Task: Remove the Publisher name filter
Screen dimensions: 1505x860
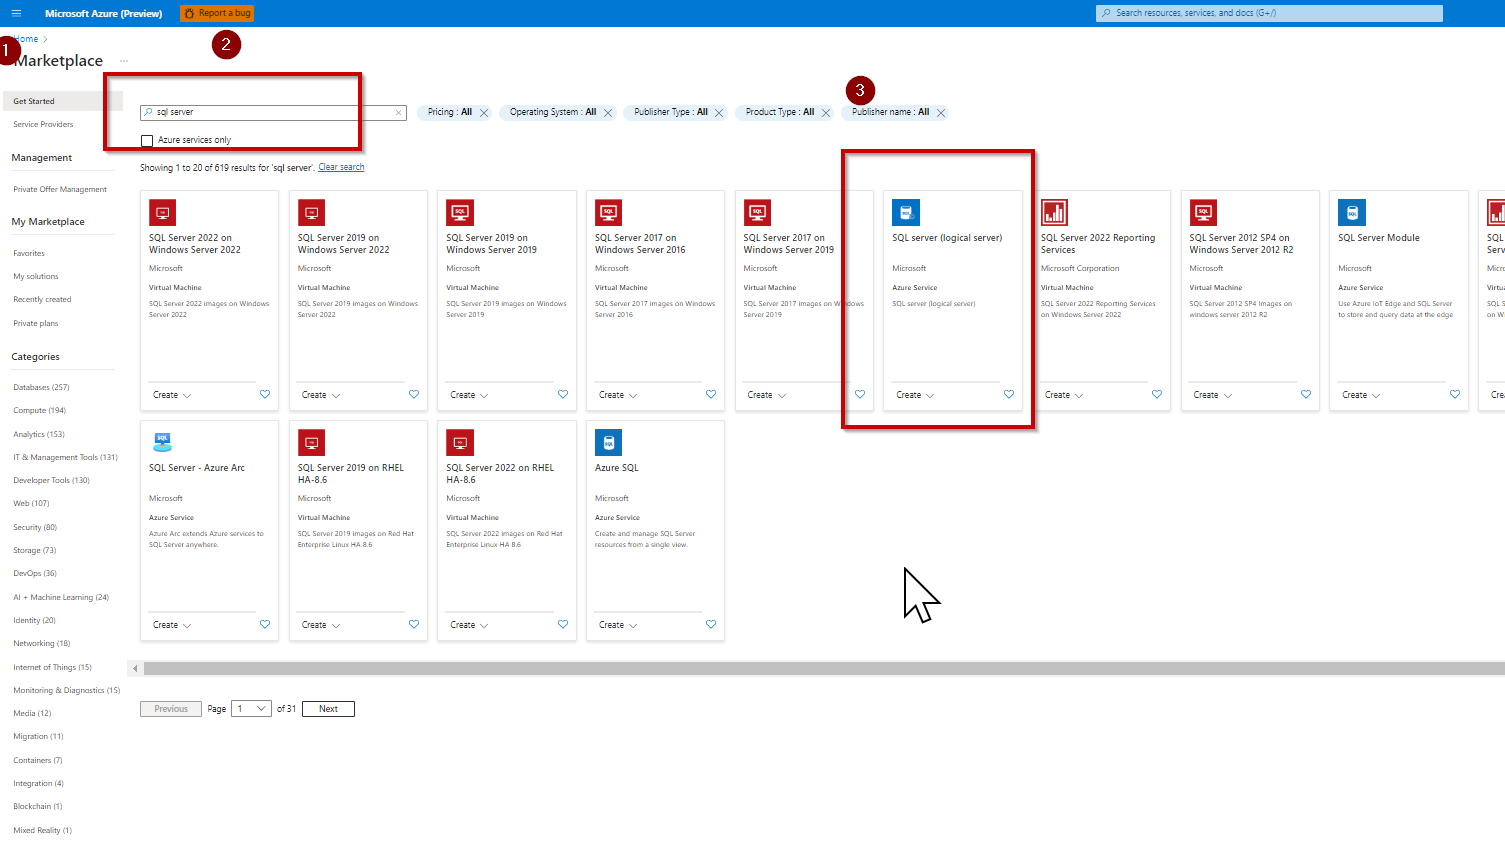Action: pos(941,113)
